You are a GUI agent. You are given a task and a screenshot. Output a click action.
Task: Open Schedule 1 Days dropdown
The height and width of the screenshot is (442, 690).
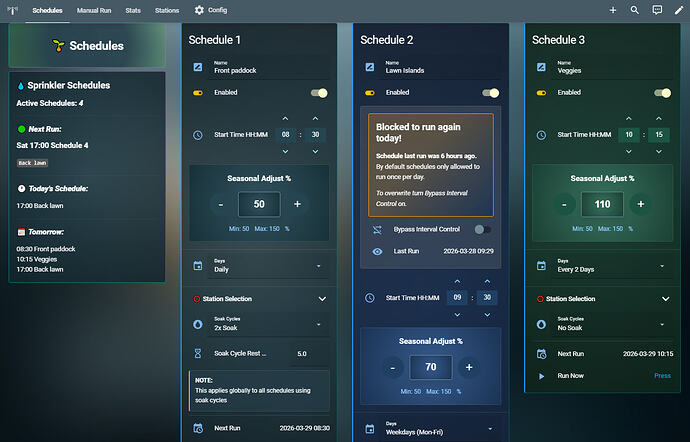coord(268,266)
